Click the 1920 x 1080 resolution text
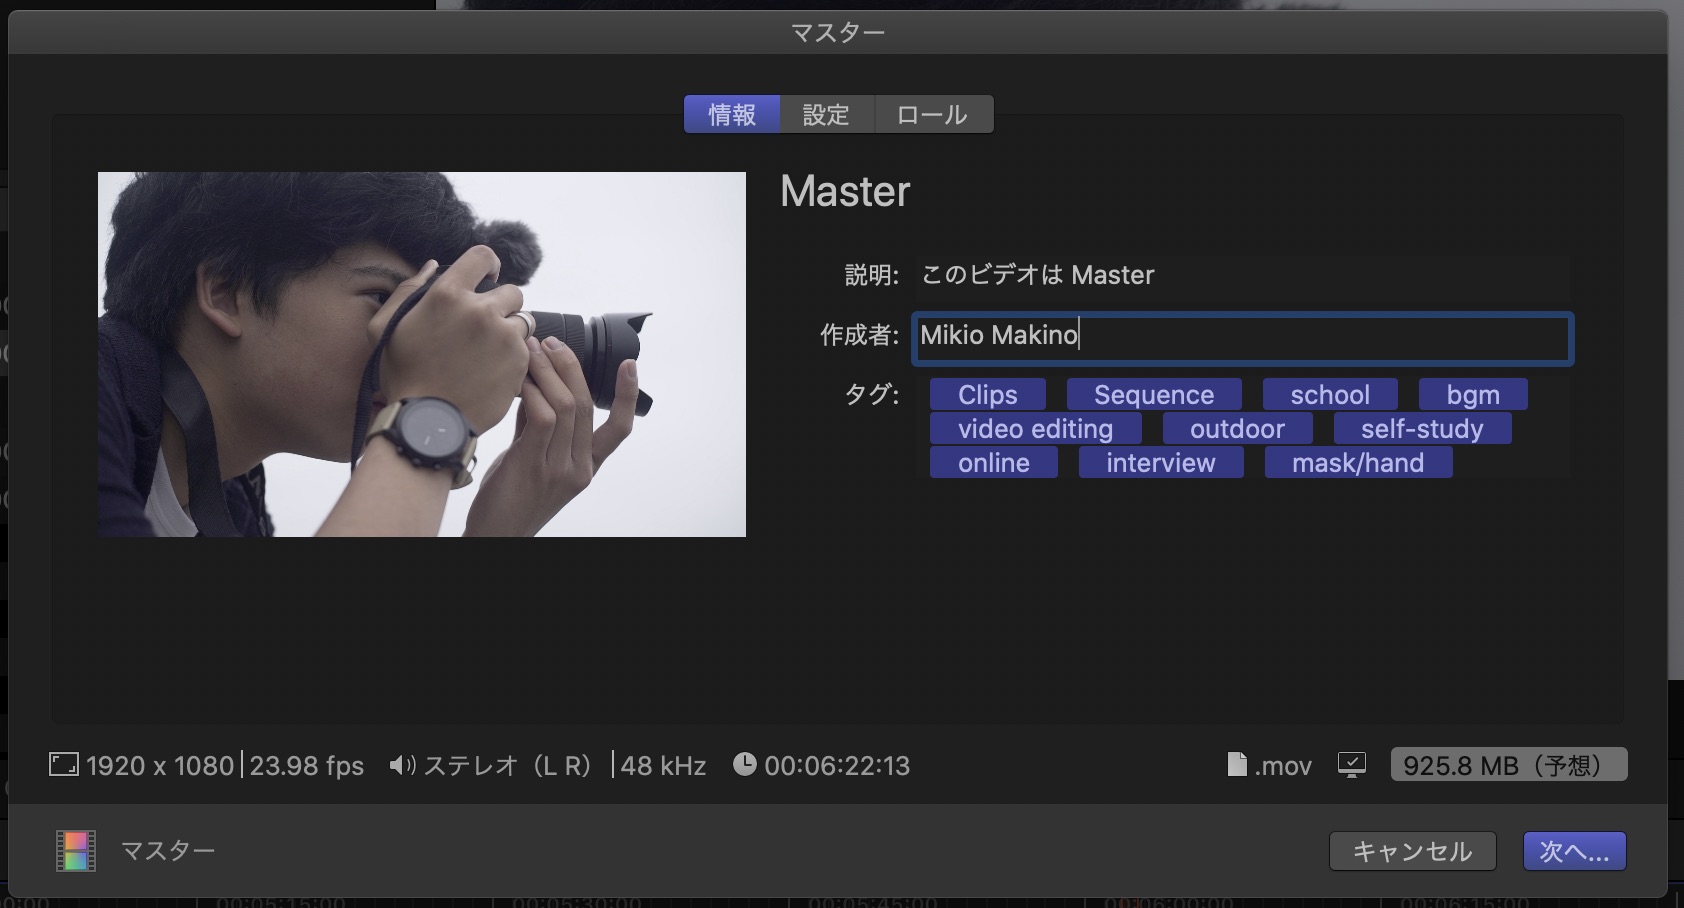The height and width of the screenshot is (908, 1684). pos(160,766)
